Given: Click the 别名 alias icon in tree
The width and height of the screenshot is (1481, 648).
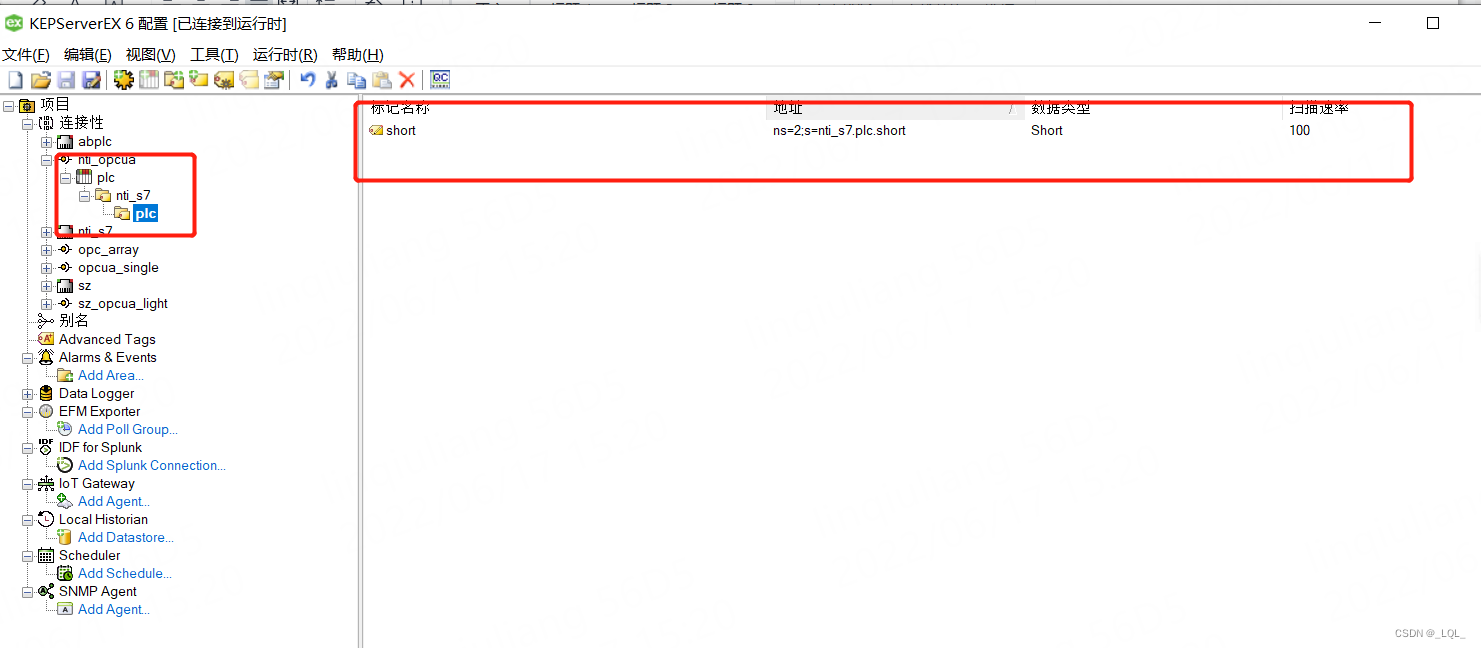Looking at the screenshot, I should pos(46,321).
